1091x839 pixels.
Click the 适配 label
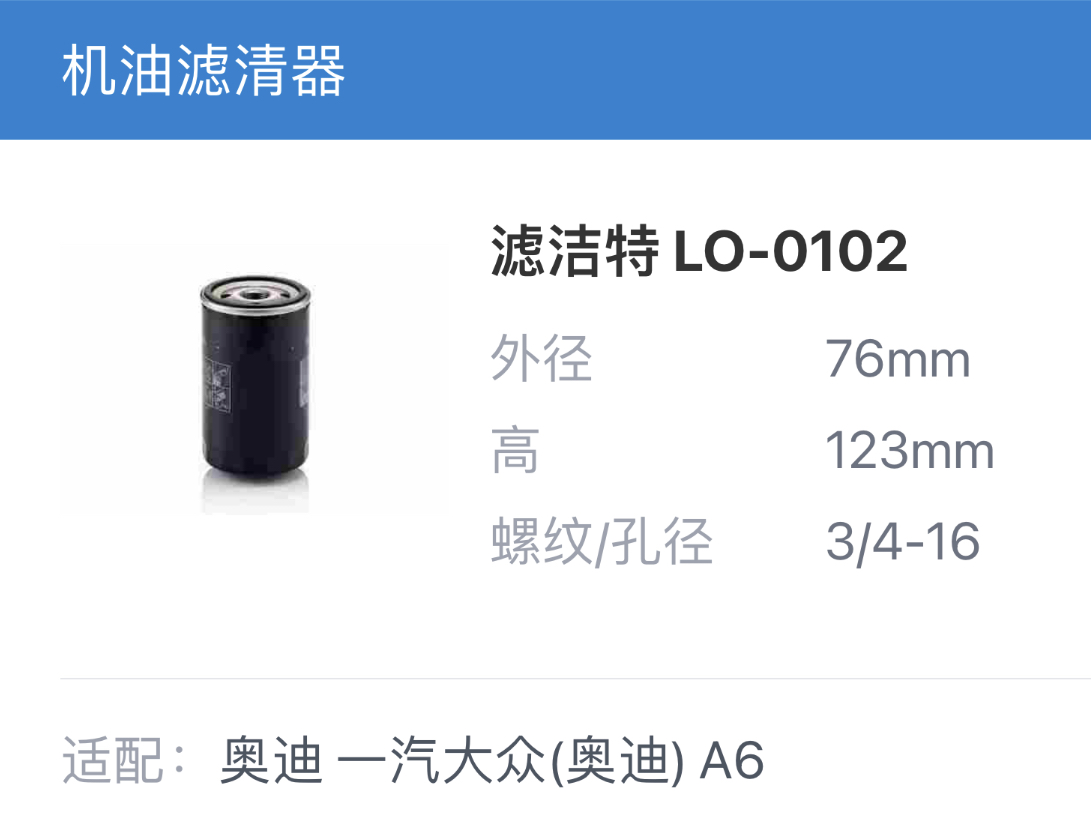124,760
